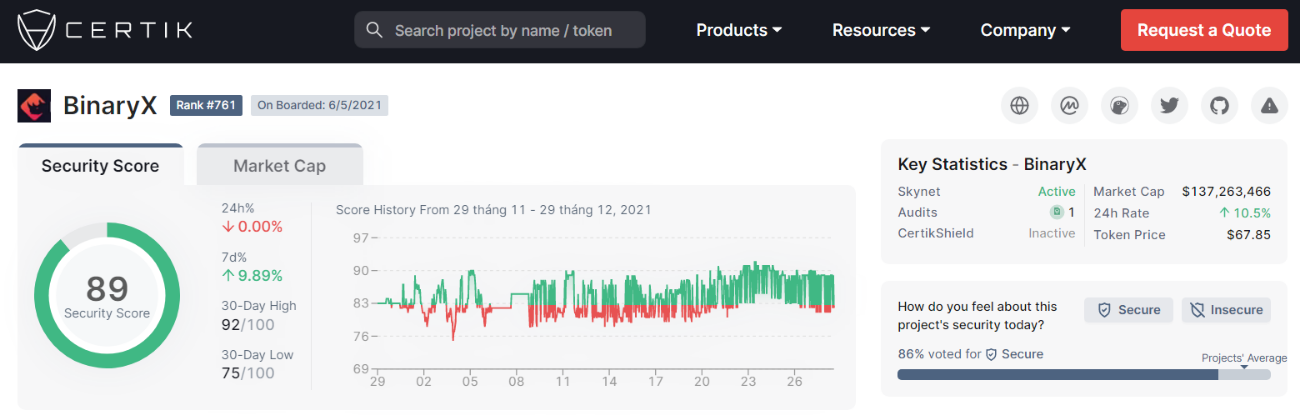Switch to the Market Cap tab
The image size is (1300, 415).
click(x=279, y=166)
